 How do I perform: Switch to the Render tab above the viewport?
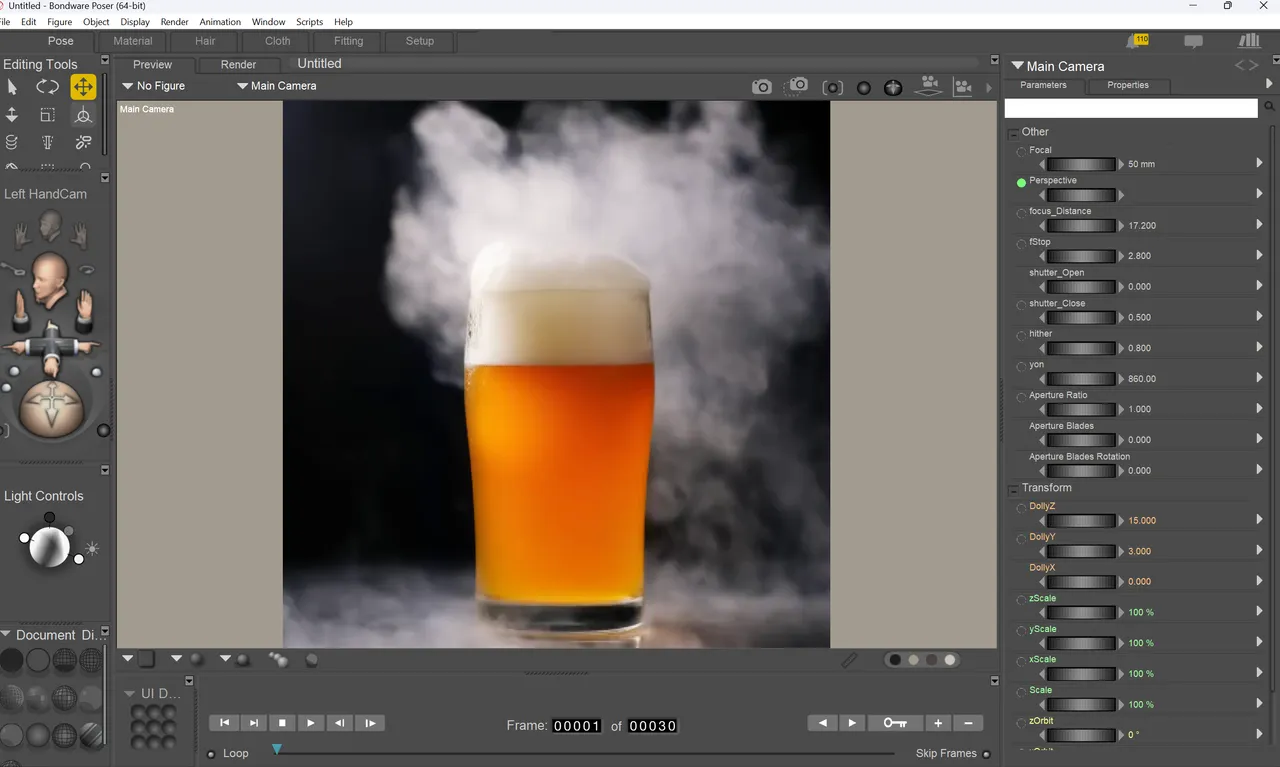pos(238,64)
